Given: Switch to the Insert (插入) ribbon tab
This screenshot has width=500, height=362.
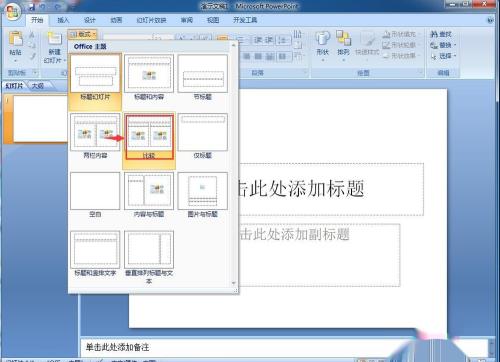Looking at the screenshot, I should (63, 20).
